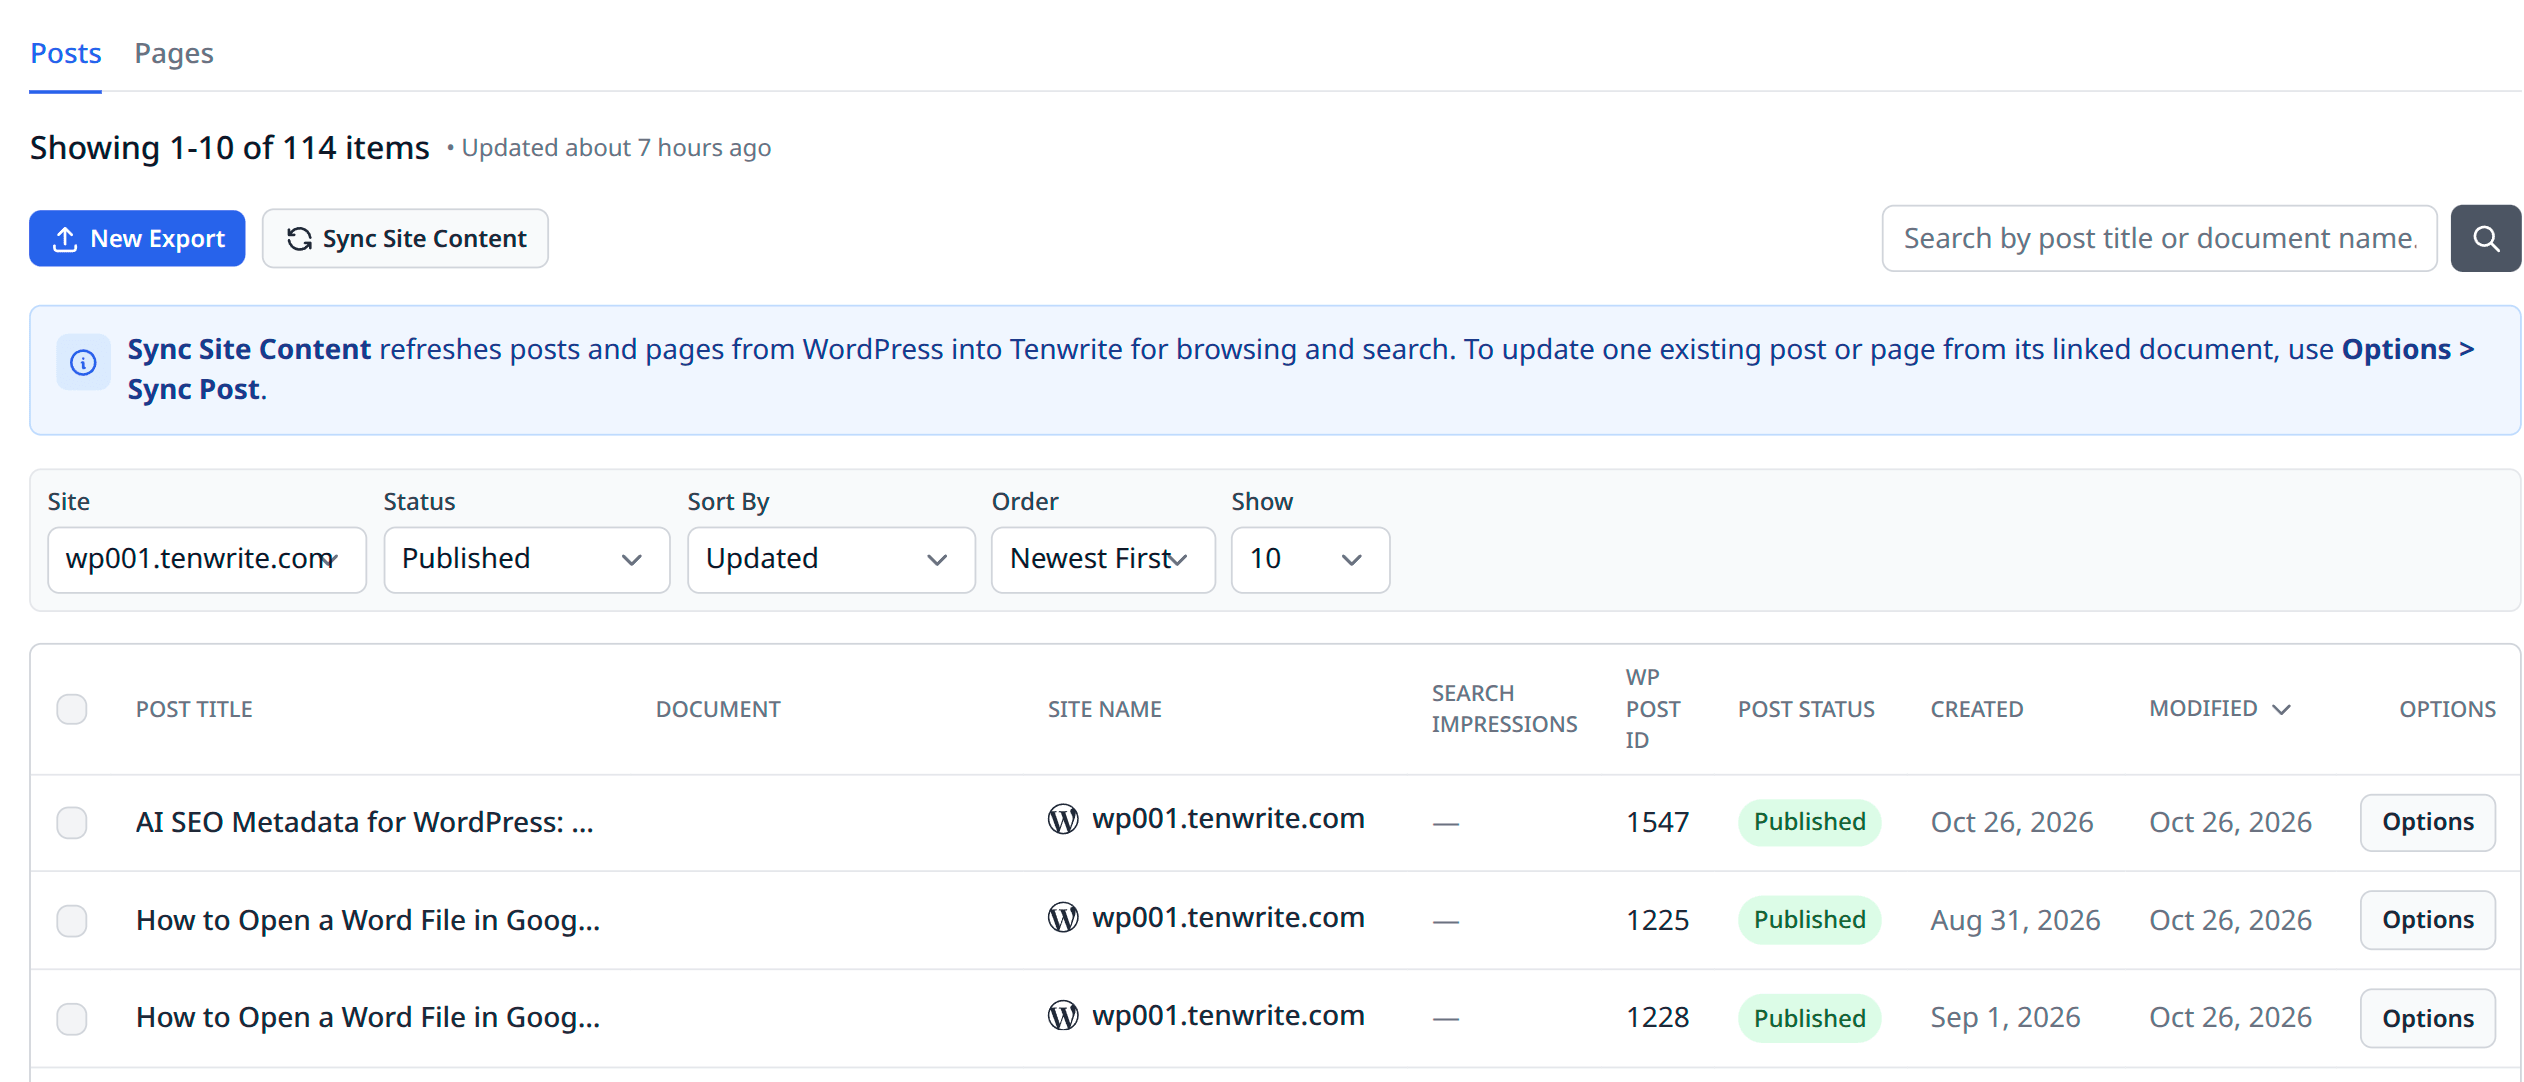This screenshot has height=1082, width=2524.
Task: Click the sort arrow beside MODIFIED header
Action: 2282,709
